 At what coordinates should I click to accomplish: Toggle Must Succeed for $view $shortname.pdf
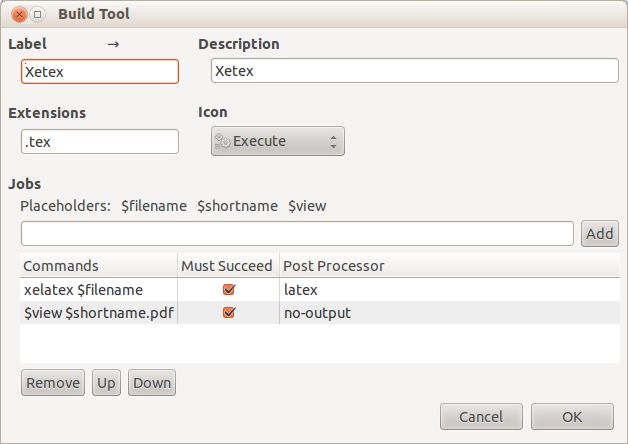point(229,312)
